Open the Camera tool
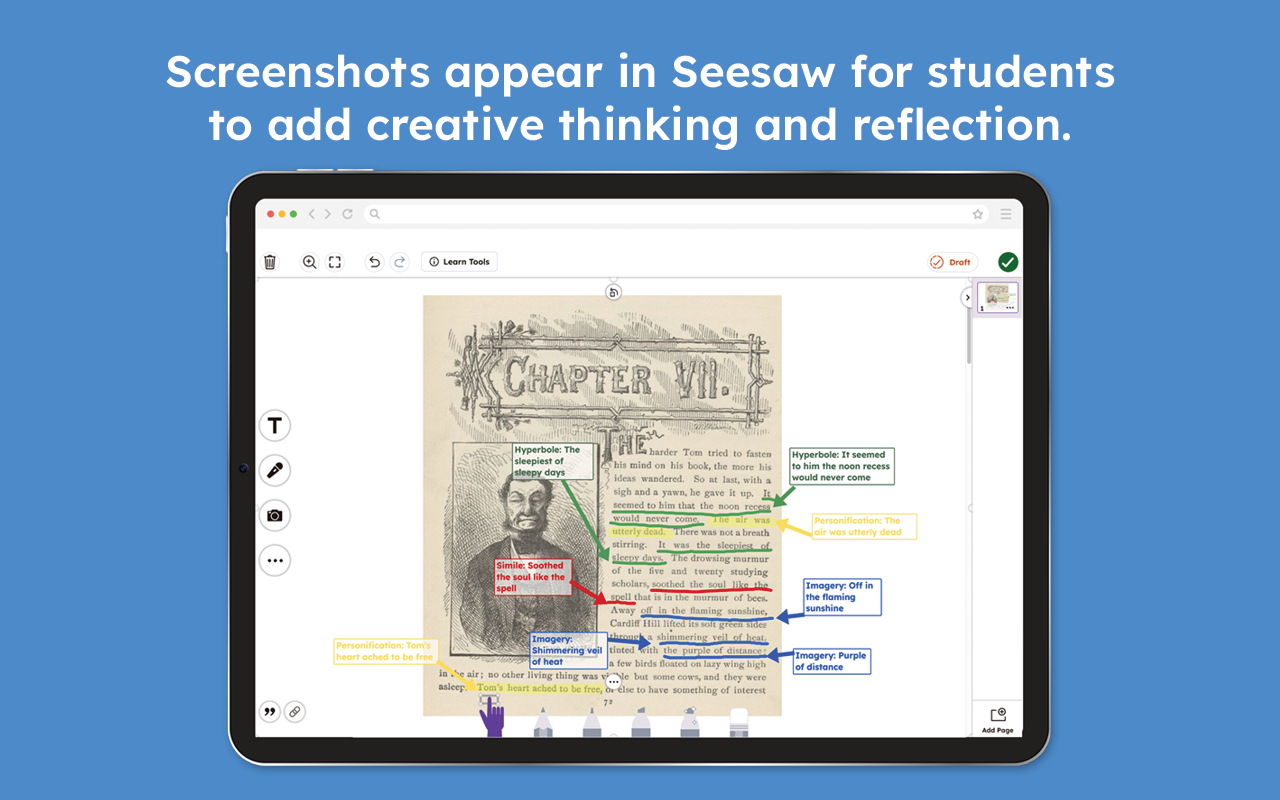The height and width of the screenshot is (800, 1280). click(274, 515)
